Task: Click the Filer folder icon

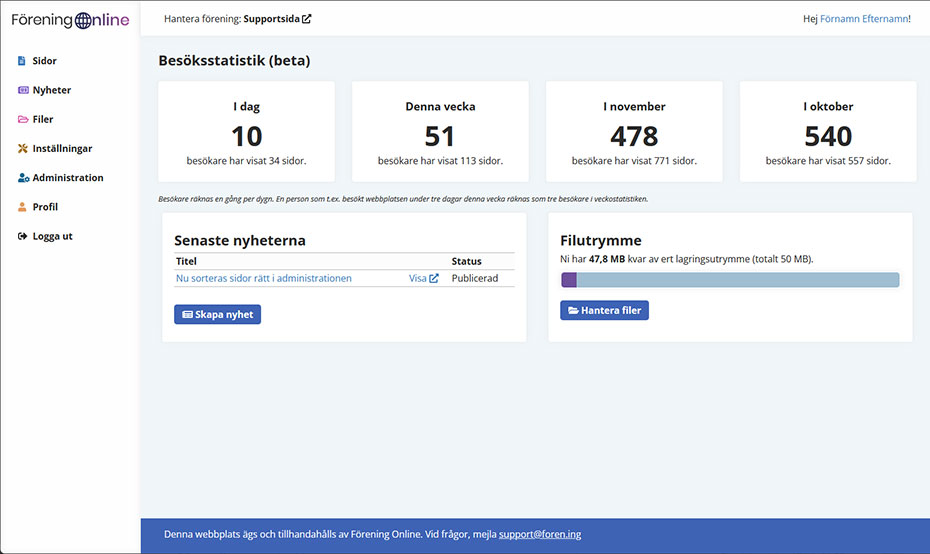Action: [23, 119]
